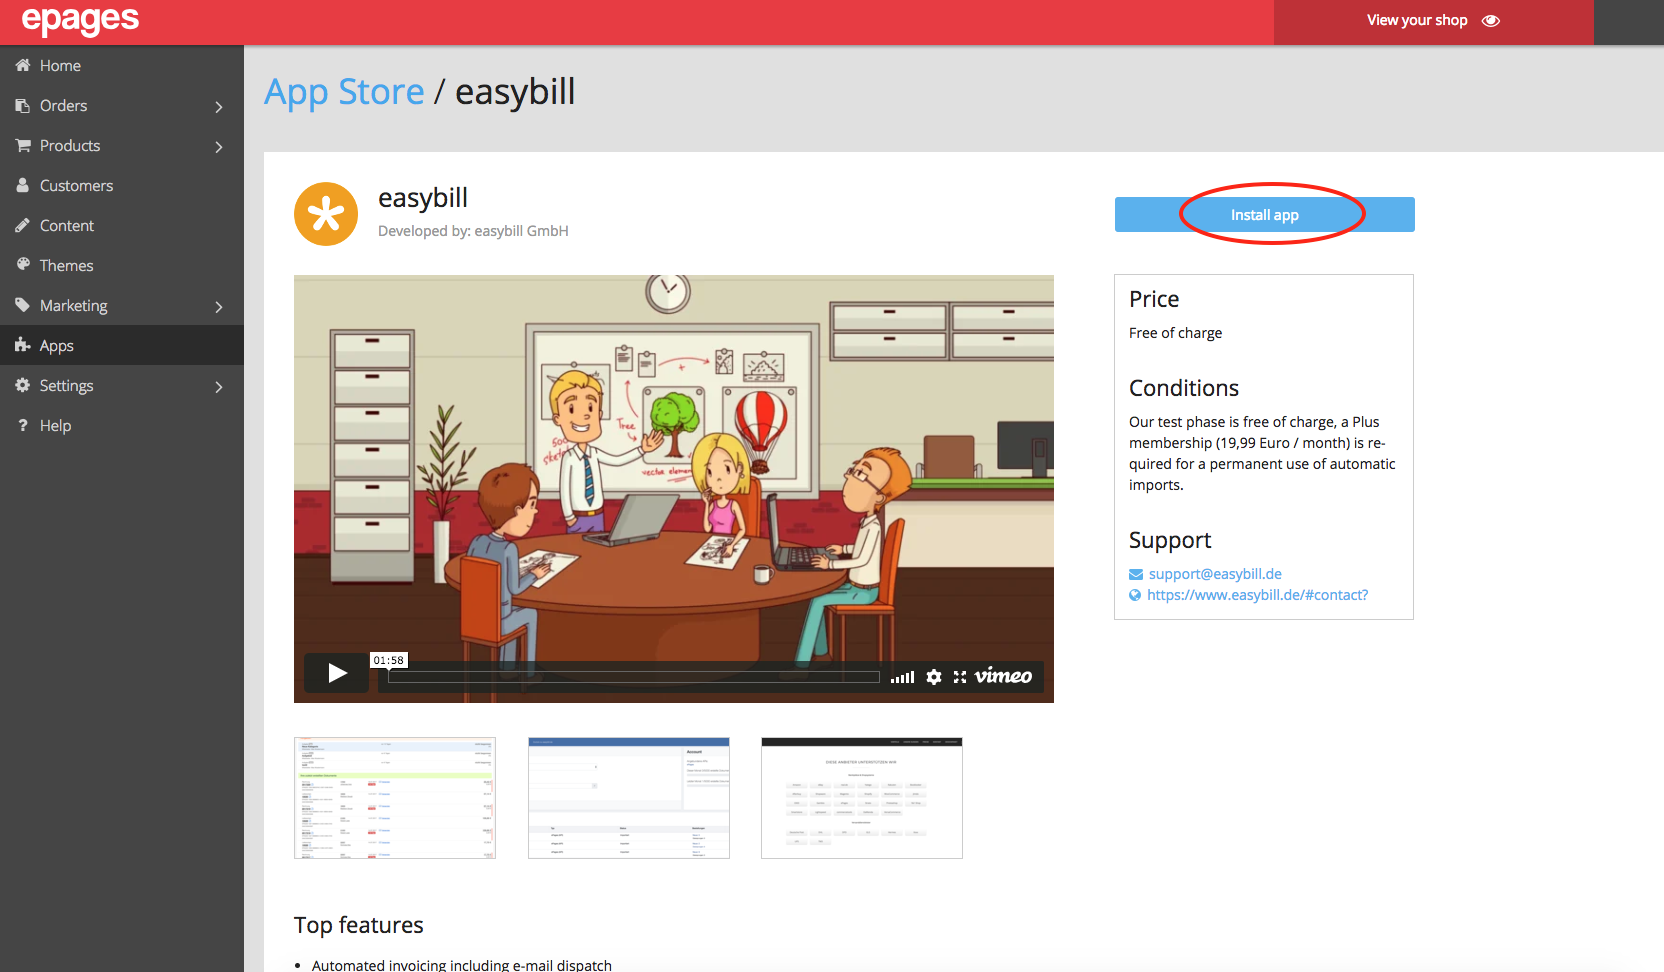The image size is (1664, 972).
Task: Click the 'easybill' app title next to logo
Action: (423, 198)
